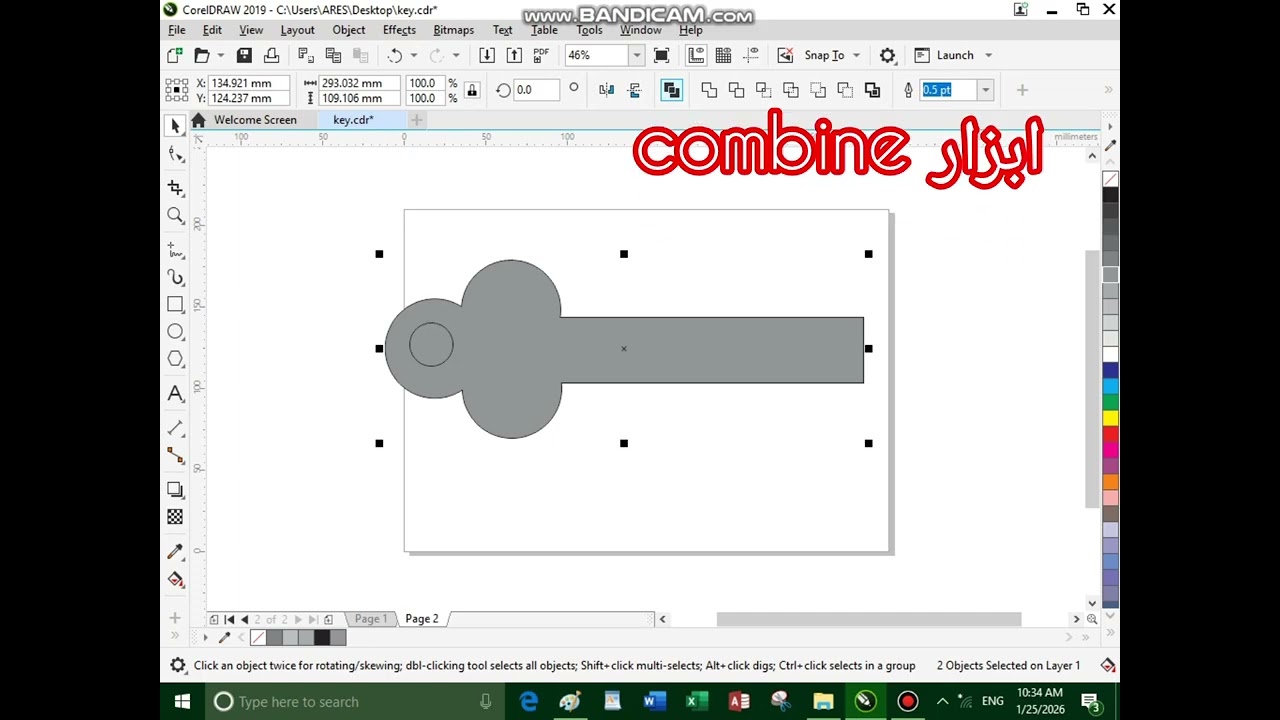Toggle full-screen preview

click(661, 56)
